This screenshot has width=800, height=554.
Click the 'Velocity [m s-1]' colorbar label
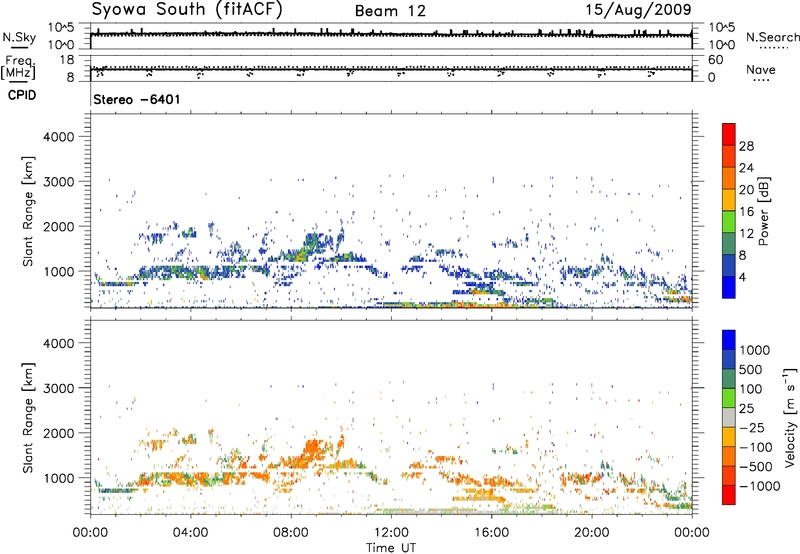tap(790, 417)
